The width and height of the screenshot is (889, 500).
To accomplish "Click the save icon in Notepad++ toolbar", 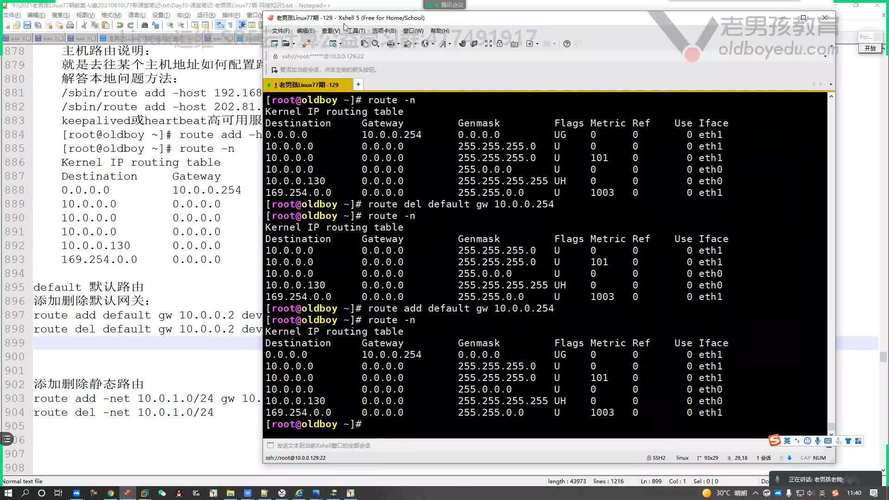I will 27,25.
